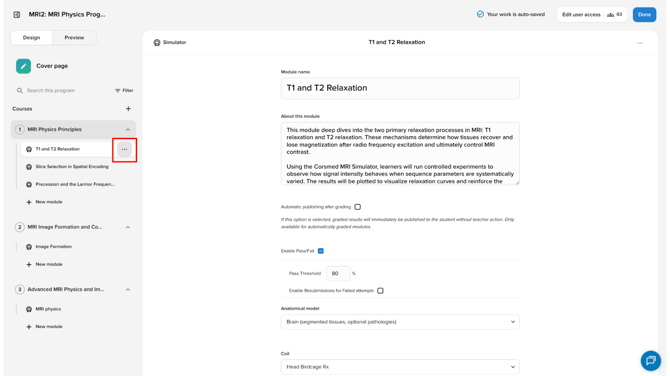Switch to the Design tab
The width and height of the screenshot is (670, 376).
tap(32, 38)
